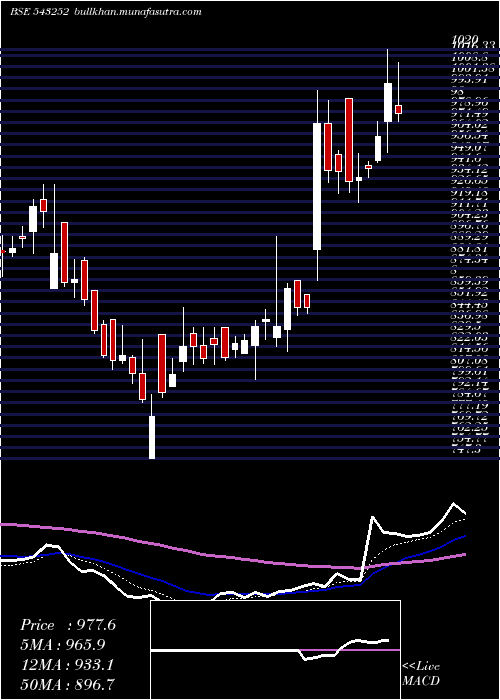Image resolution: width=500 pixels, height=700 pixels.
Task: Select the Price : 977.6 readout
Action: click(68, 625)
